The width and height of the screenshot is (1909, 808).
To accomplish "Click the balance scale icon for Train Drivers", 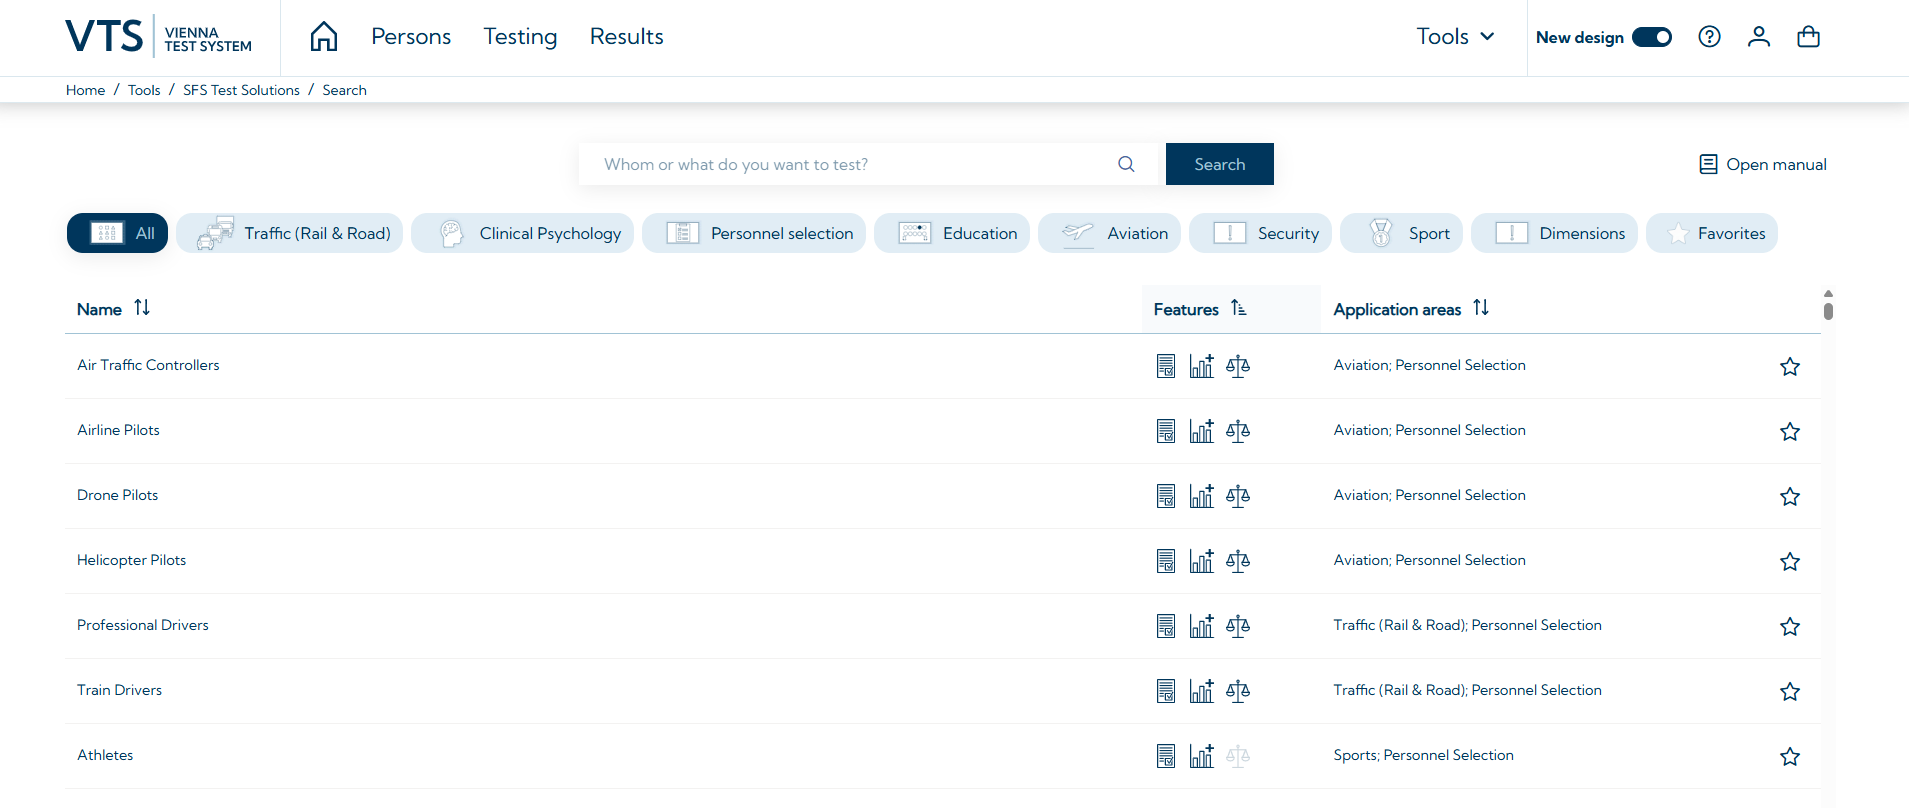I will point(1238,691).
